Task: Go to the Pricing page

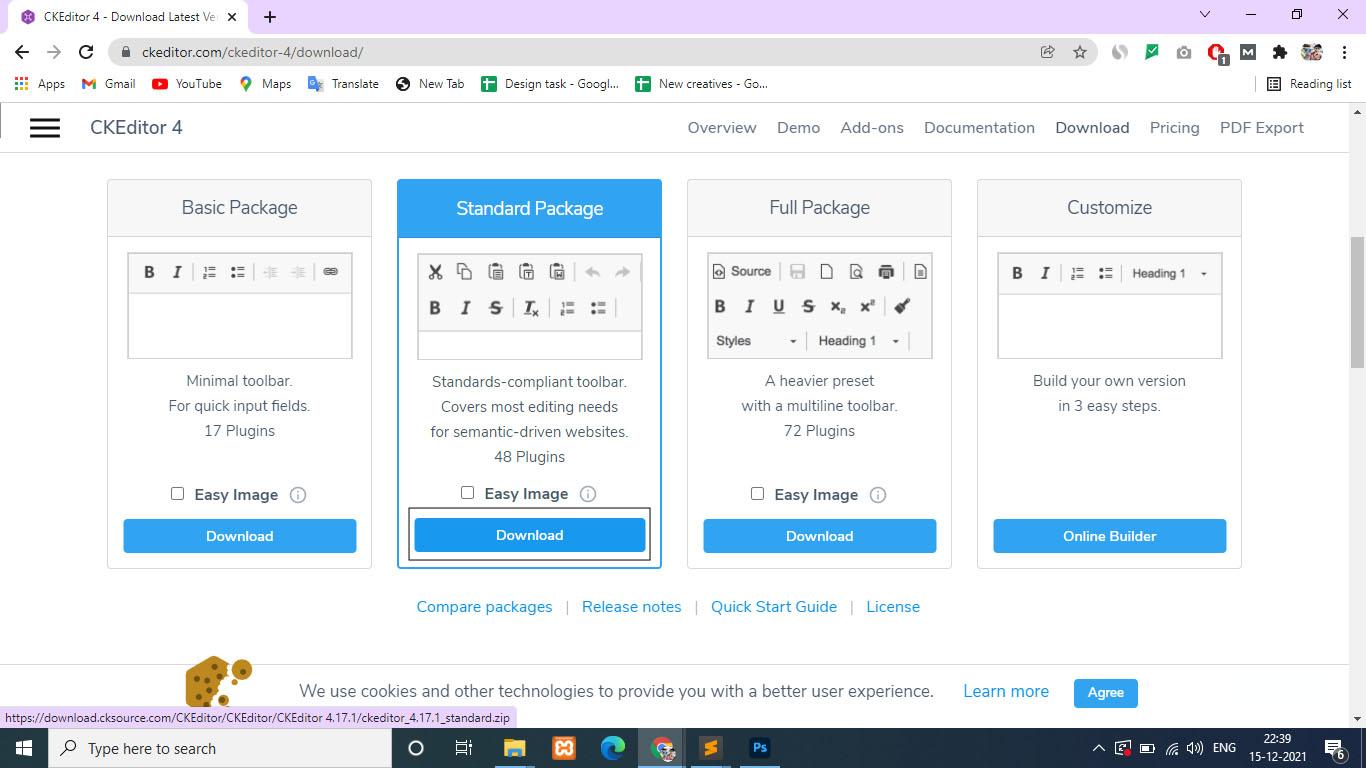Action: point(1174,127)
